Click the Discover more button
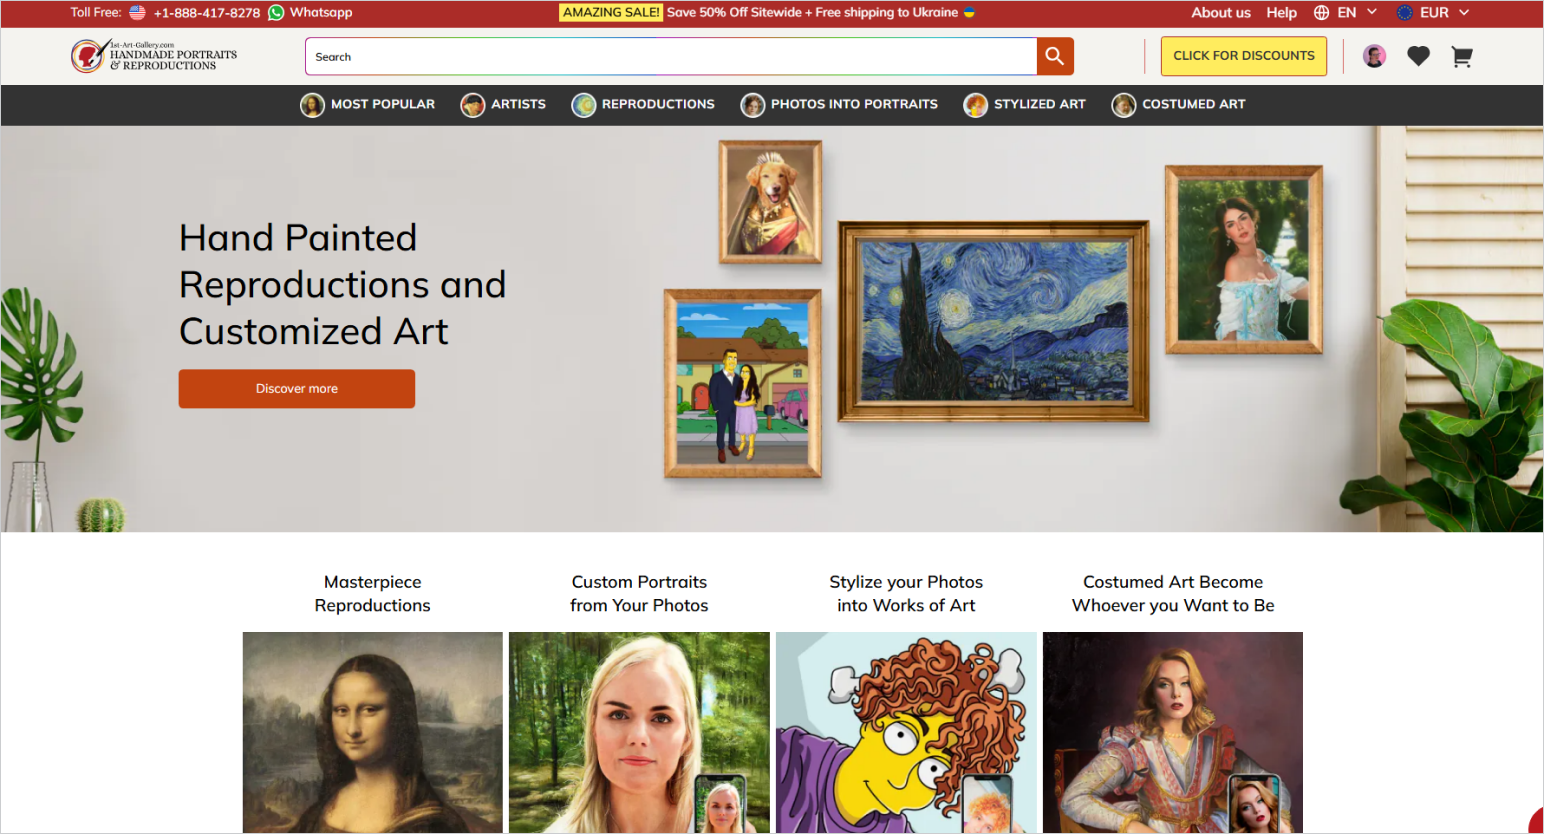This screenshot has width=1544, height=834. tap(297, 389)
